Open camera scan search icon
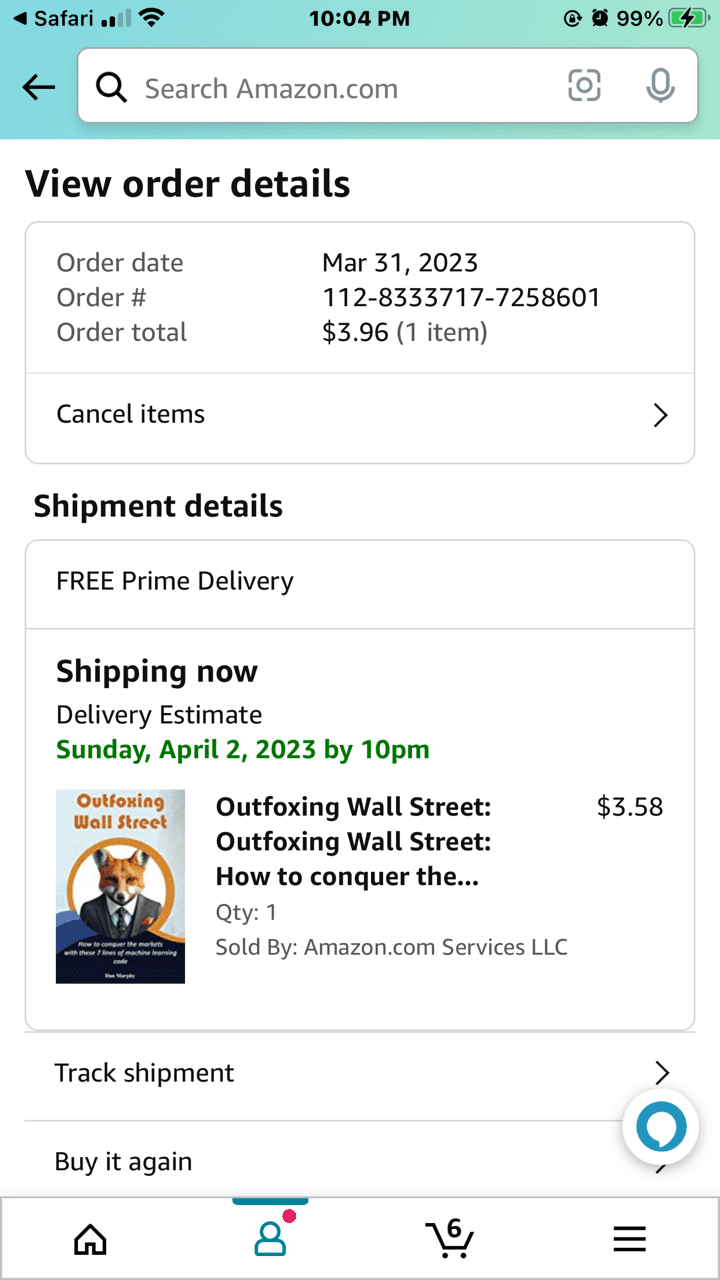 [584, 87]
